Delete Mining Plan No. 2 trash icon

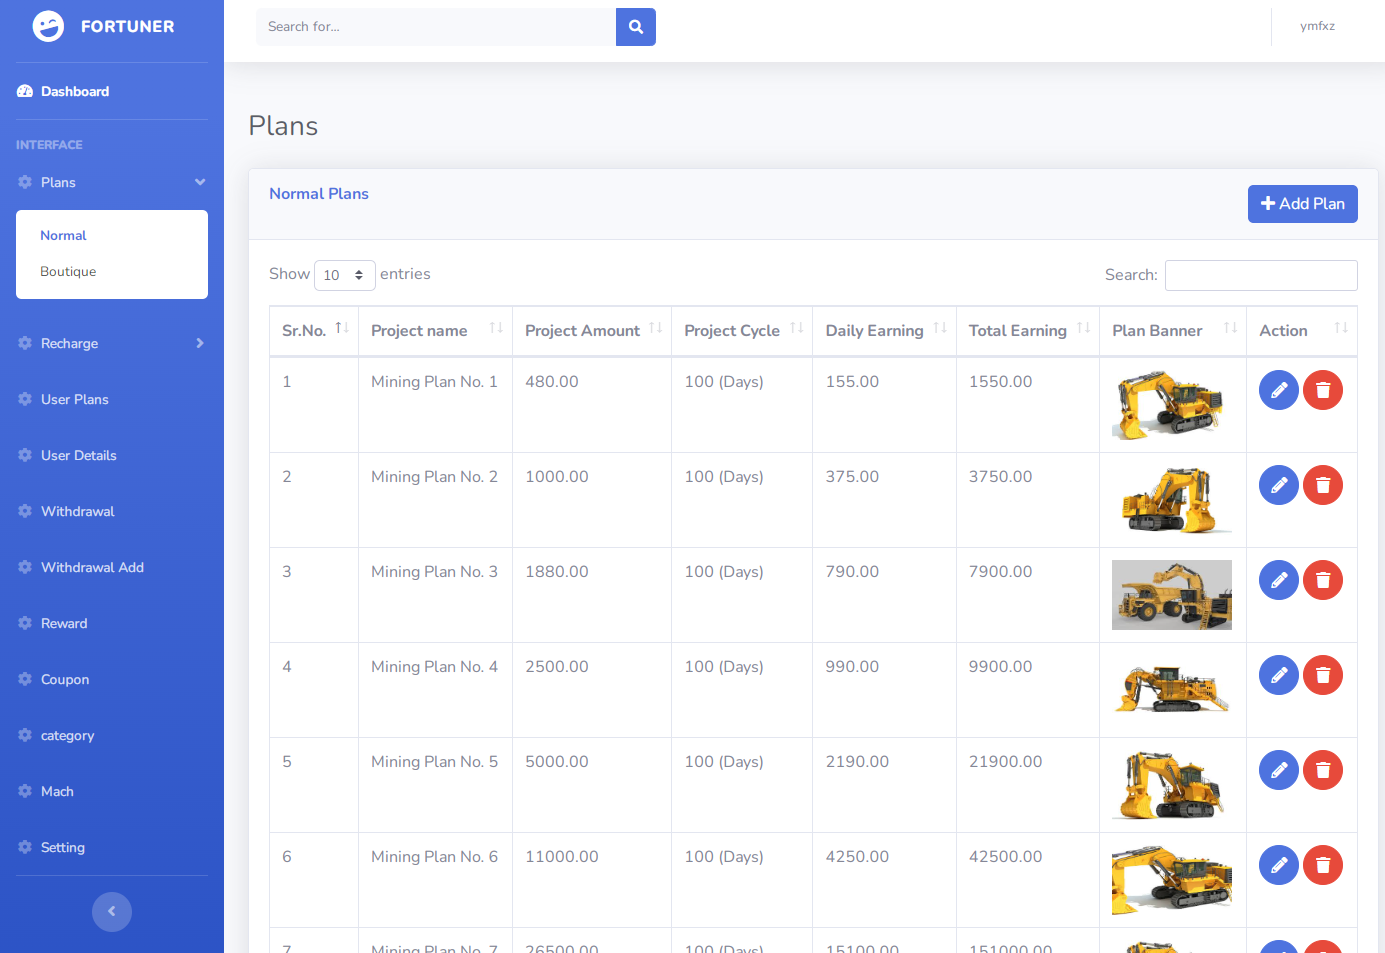click(1322, 485)
